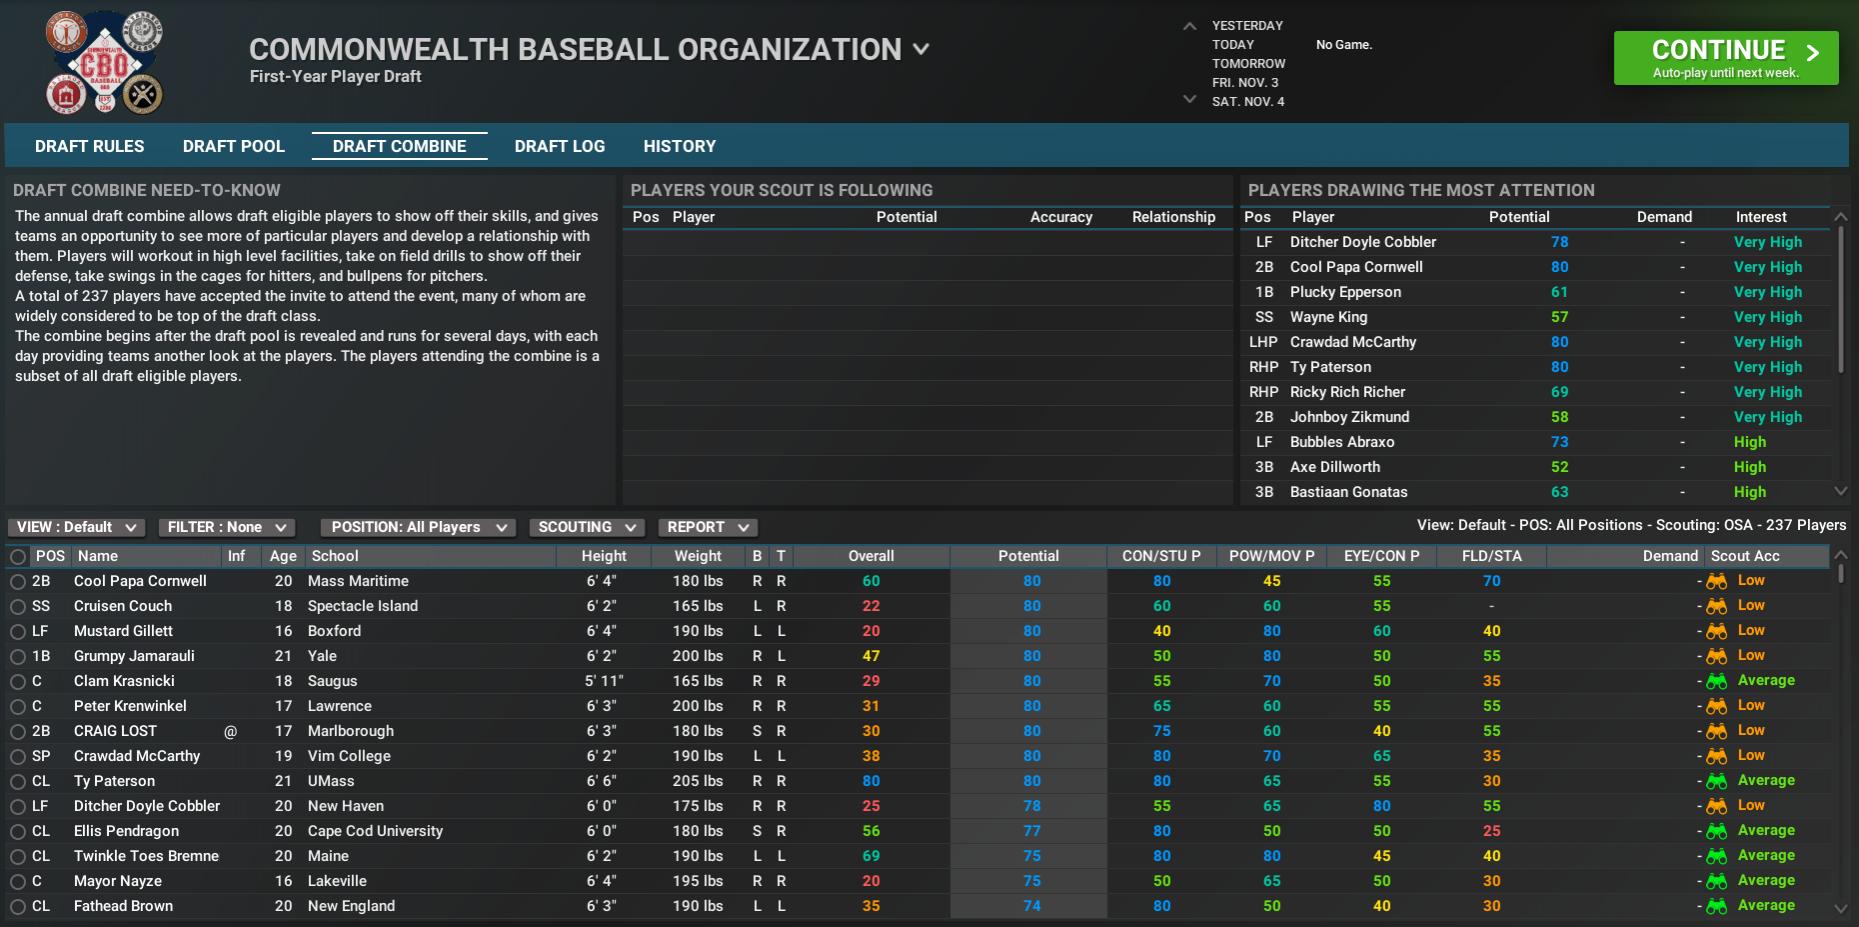This screenshot has height=927, width=1859.
Task: Open the VIEW: Default dropdown
Action: 76,527
